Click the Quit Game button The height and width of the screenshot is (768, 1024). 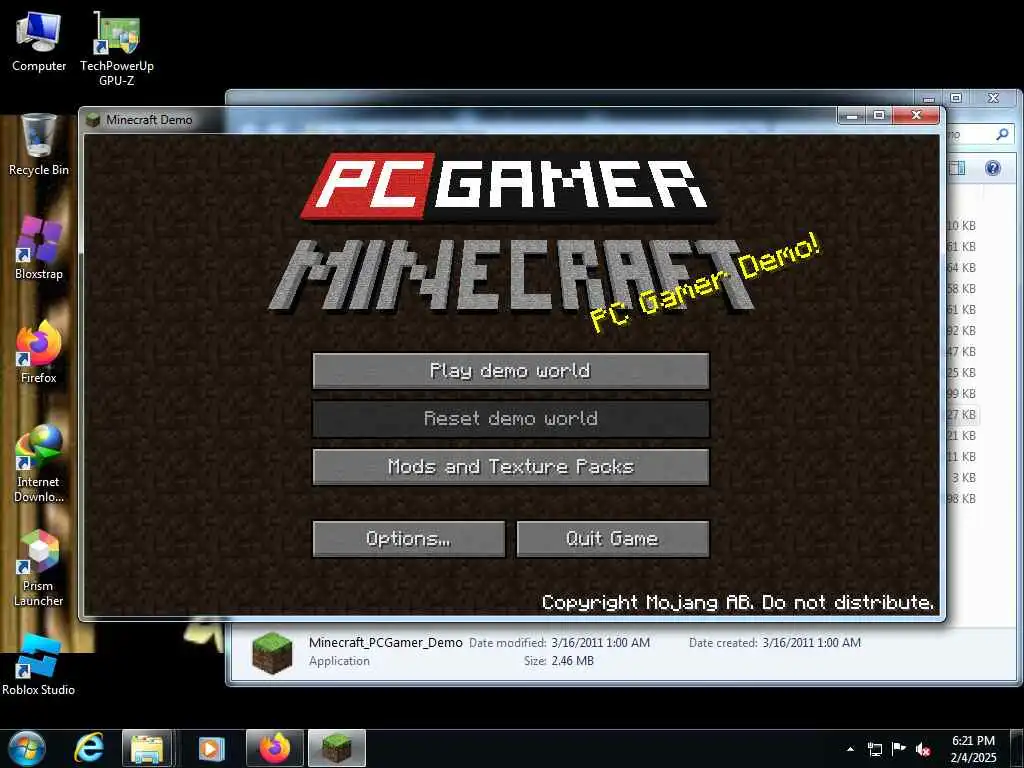tap(613, 539)
